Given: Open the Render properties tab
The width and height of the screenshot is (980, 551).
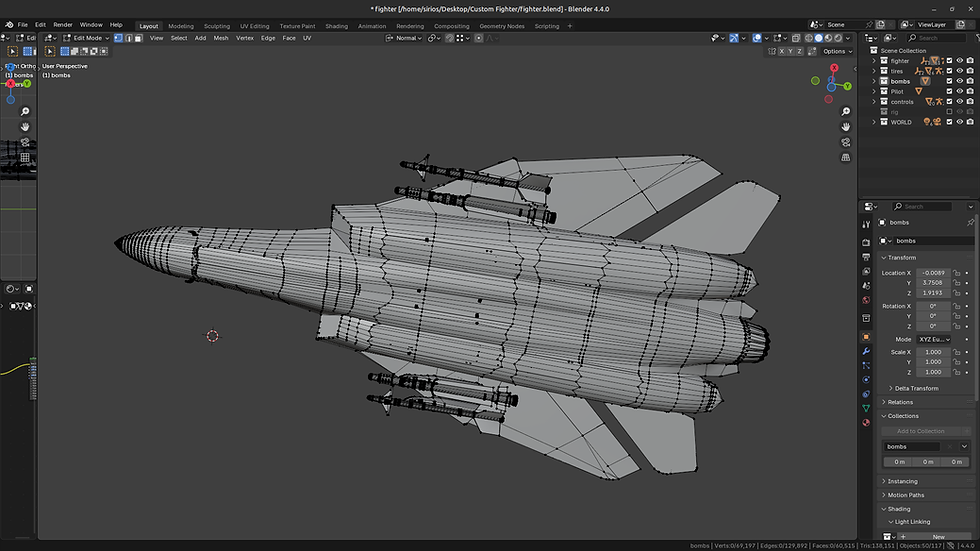Looking at the screenshot, I should coord(866,242).
